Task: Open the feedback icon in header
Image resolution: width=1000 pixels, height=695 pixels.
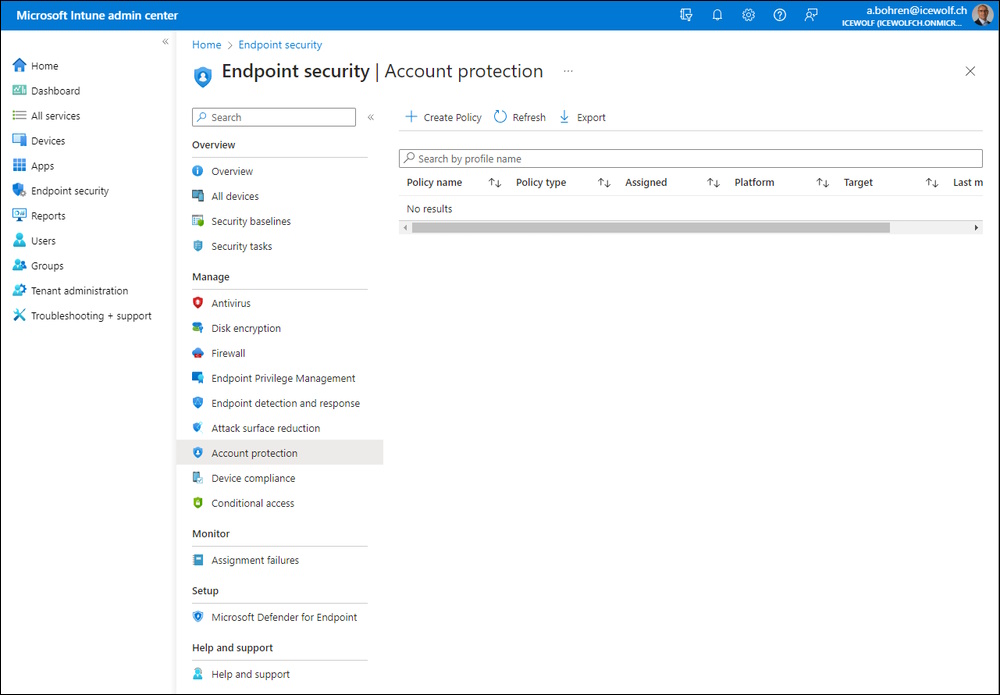Action: [x=811, y=15]
